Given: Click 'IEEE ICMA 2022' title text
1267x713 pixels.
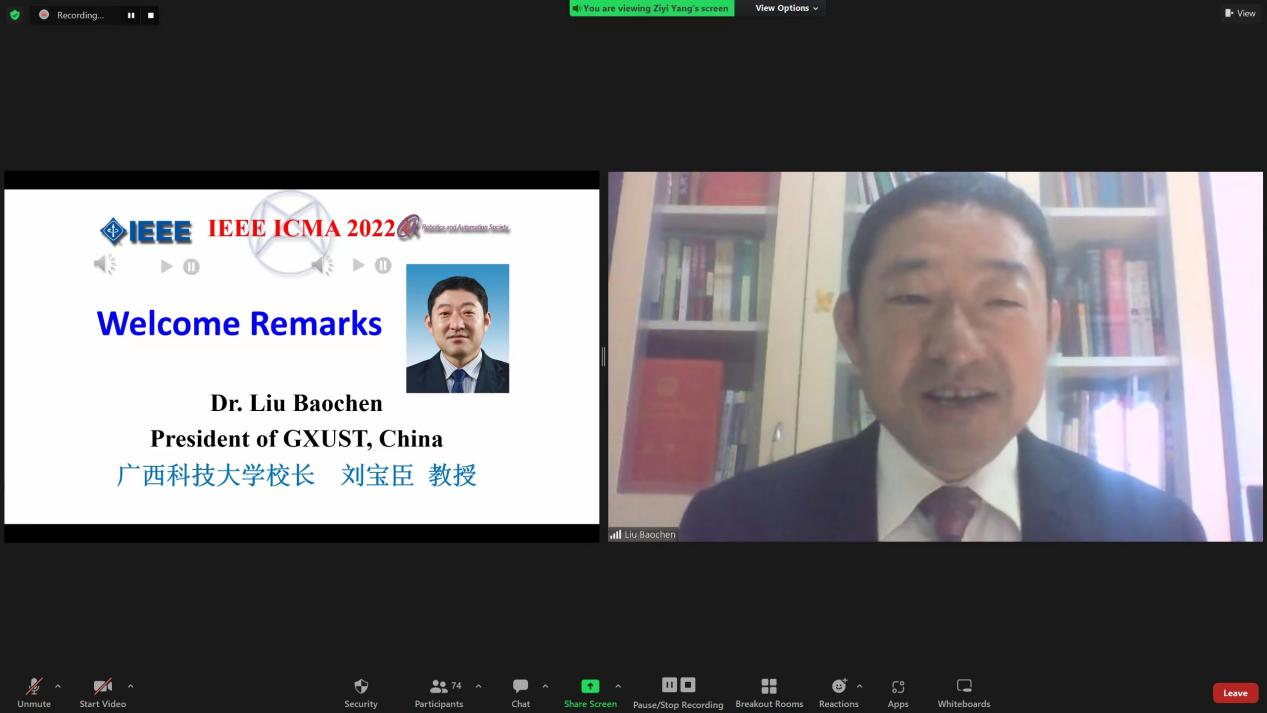Looking at the screenshot, I should point(302,228).
